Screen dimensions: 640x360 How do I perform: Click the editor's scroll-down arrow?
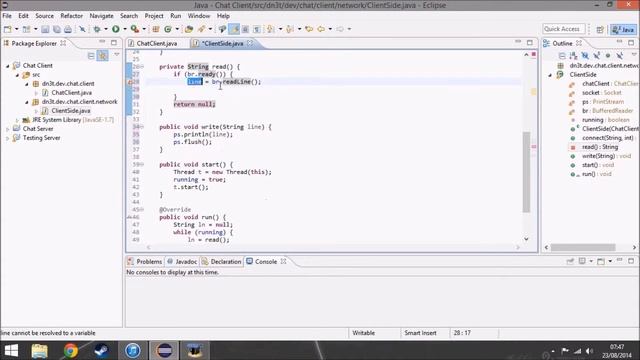pyautogui.click(x=527, y=239)
